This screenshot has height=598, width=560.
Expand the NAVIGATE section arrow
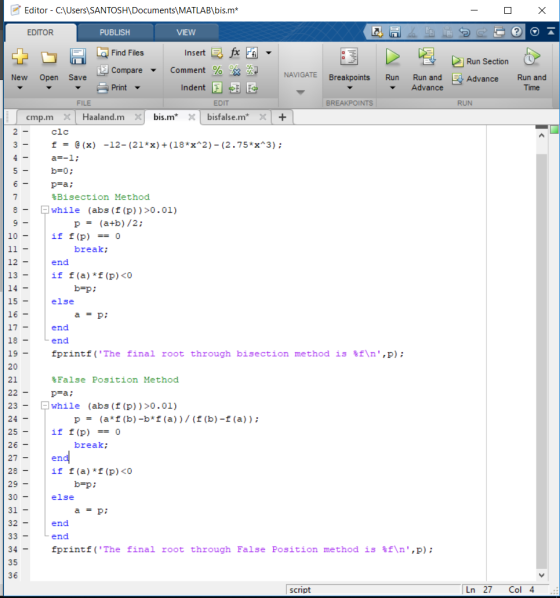[x=300, y=92]
